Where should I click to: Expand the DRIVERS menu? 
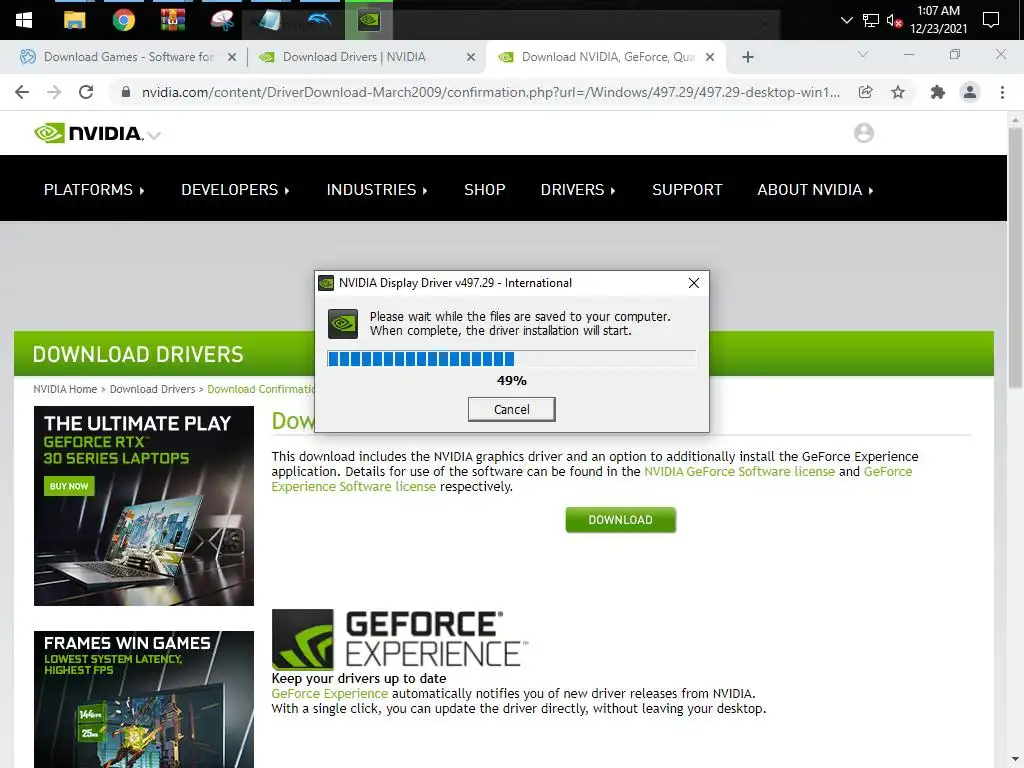tap(578, 190)
